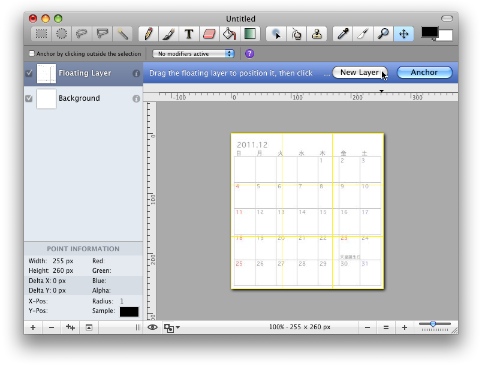Select the paint bucket fill tool
The image size is (482, 370).
tap(229, 34)
